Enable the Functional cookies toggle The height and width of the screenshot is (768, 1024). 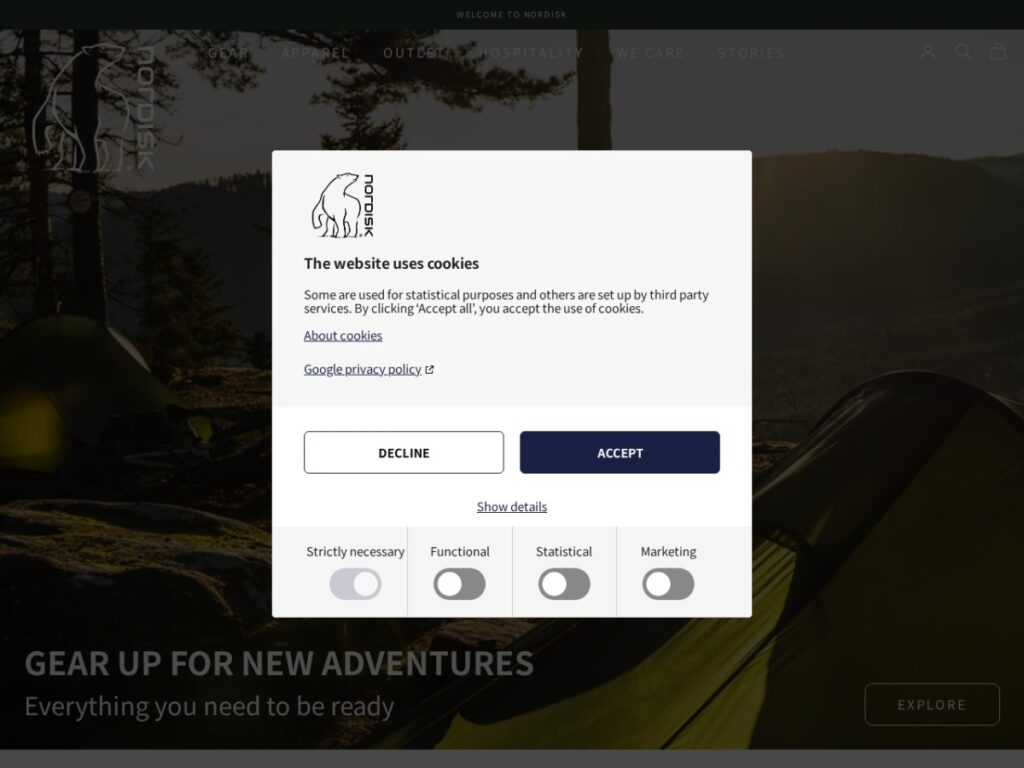[x=459, y=584]
